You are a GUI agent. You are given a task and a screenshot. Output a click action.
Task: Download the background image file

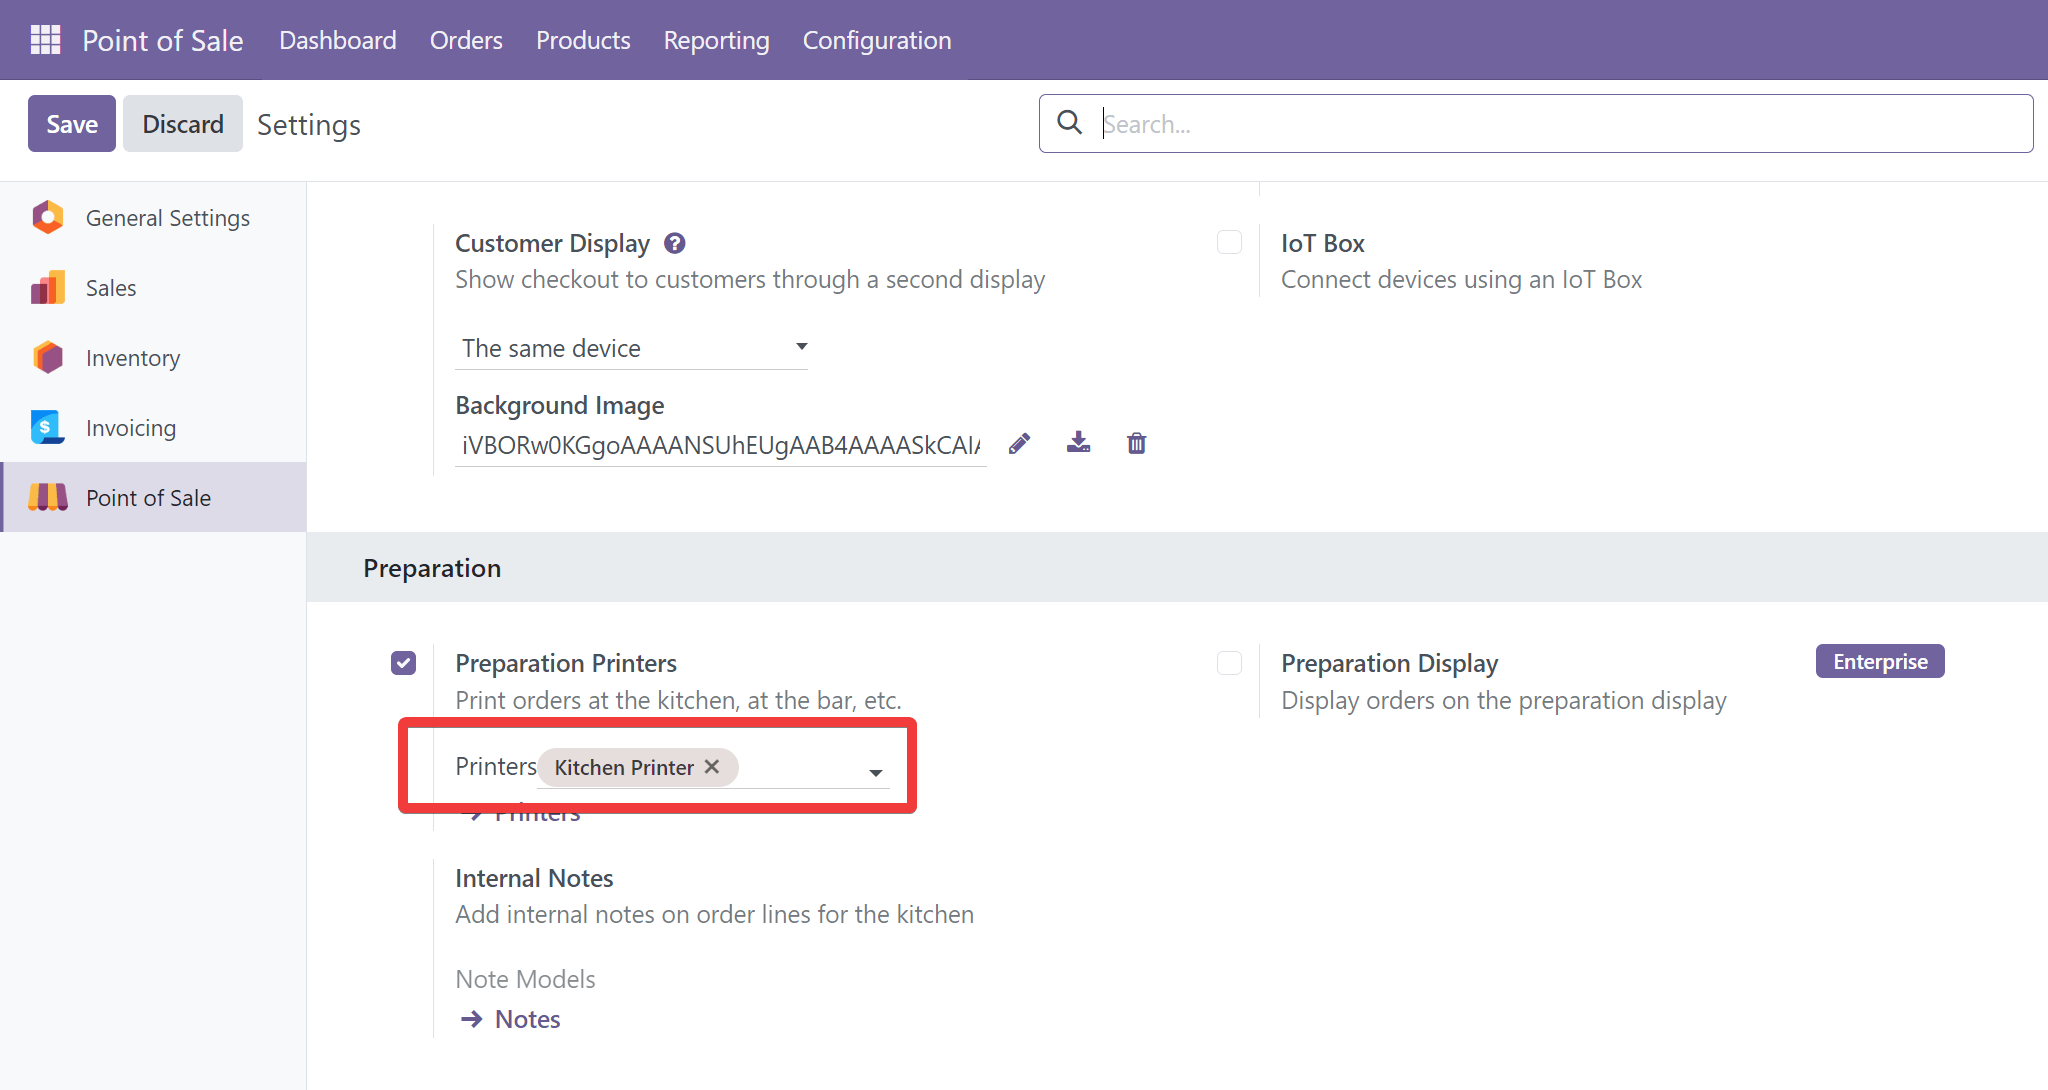point(1078,443)
